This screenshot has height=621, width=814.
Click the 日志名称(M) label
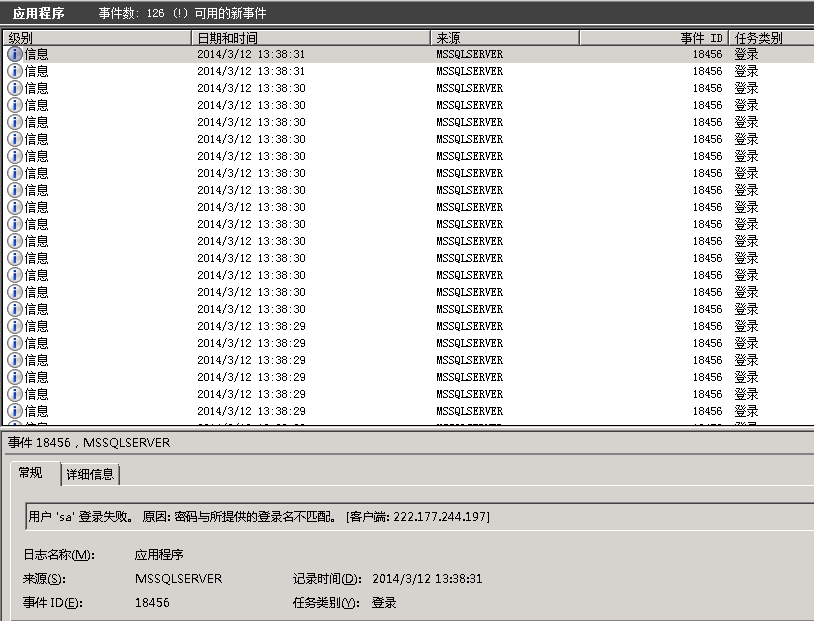[x=59, y=555]
